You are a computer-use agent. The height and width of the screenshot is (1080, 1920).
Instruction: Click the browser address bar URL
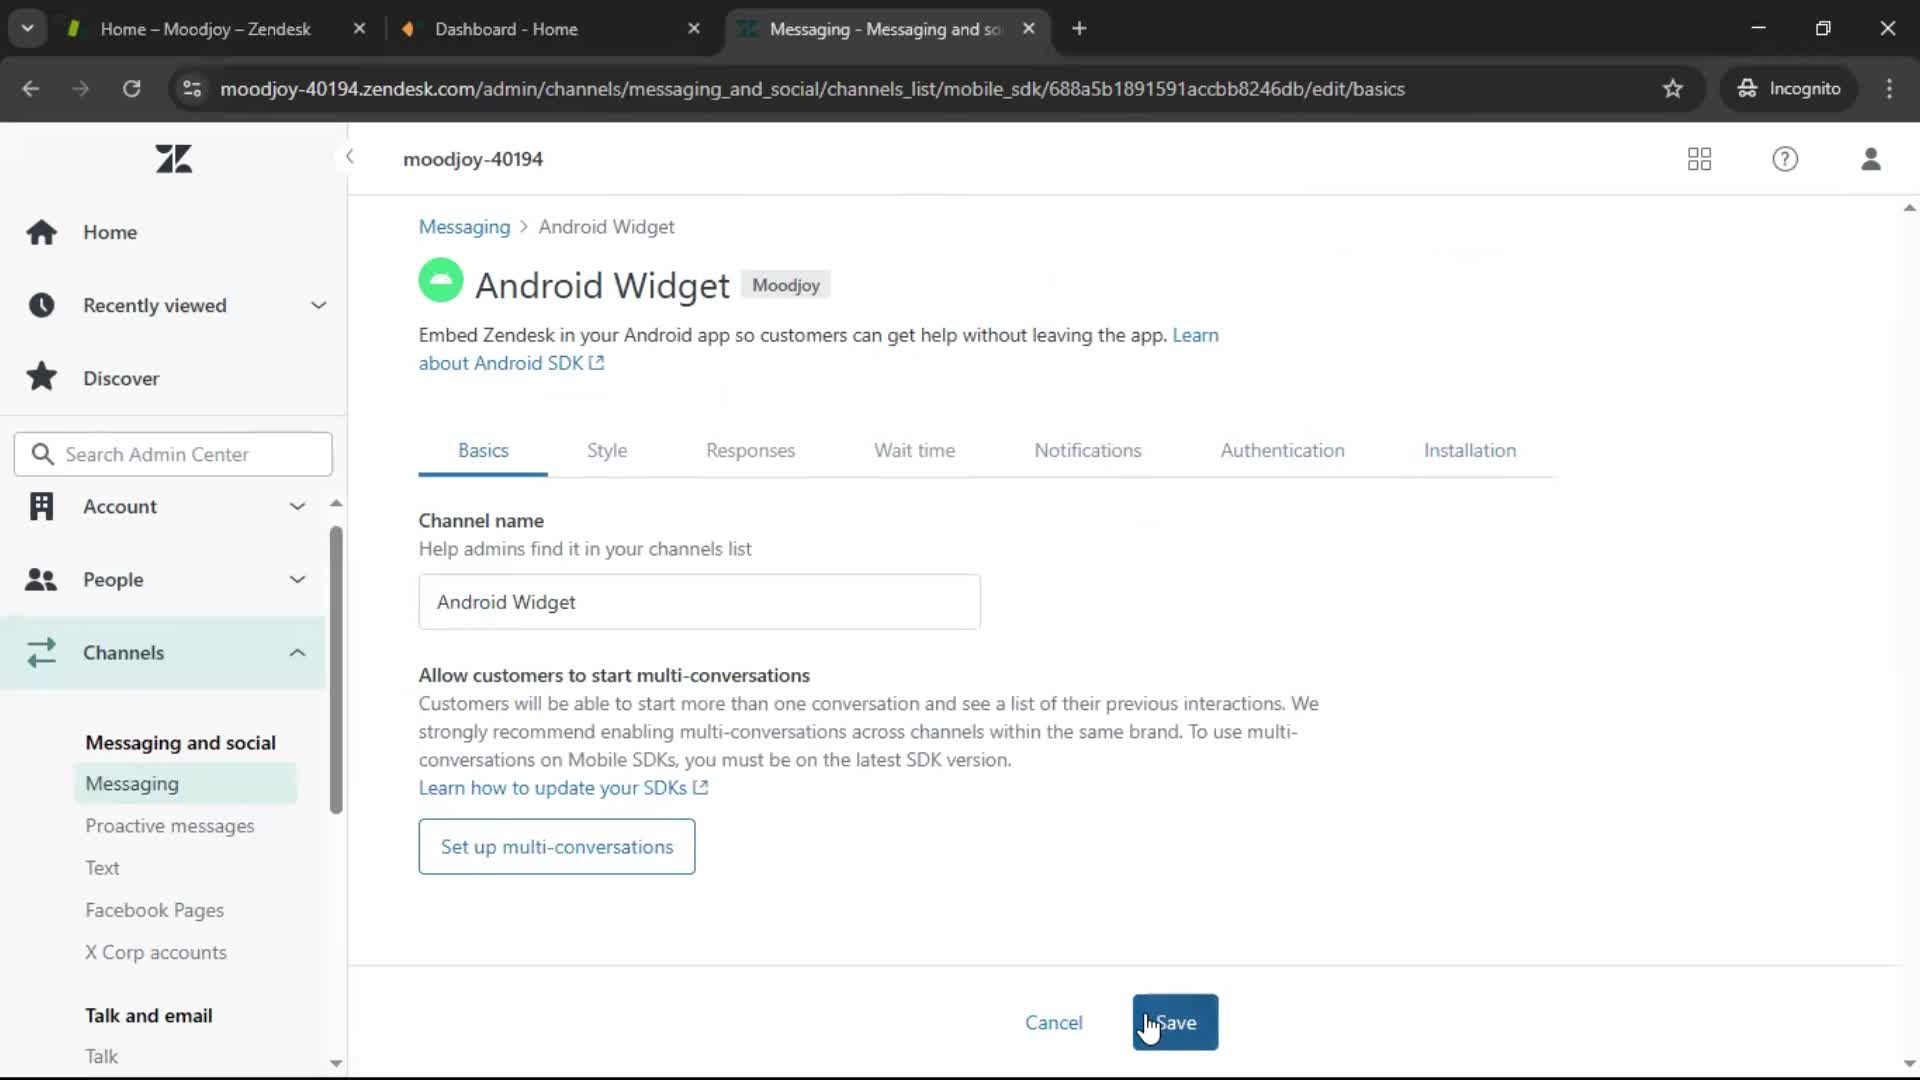(812, 89)
